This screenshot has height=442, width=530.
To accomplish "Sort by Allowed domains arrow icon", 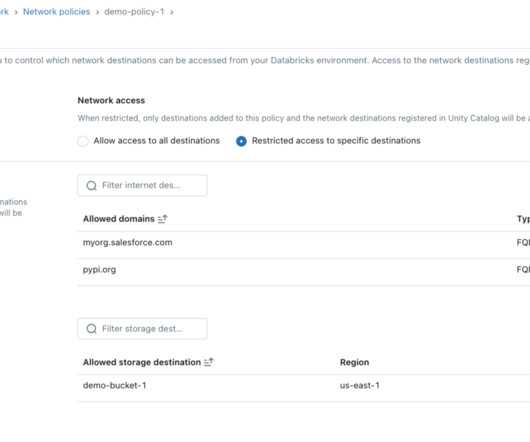I will click(163, 219).
